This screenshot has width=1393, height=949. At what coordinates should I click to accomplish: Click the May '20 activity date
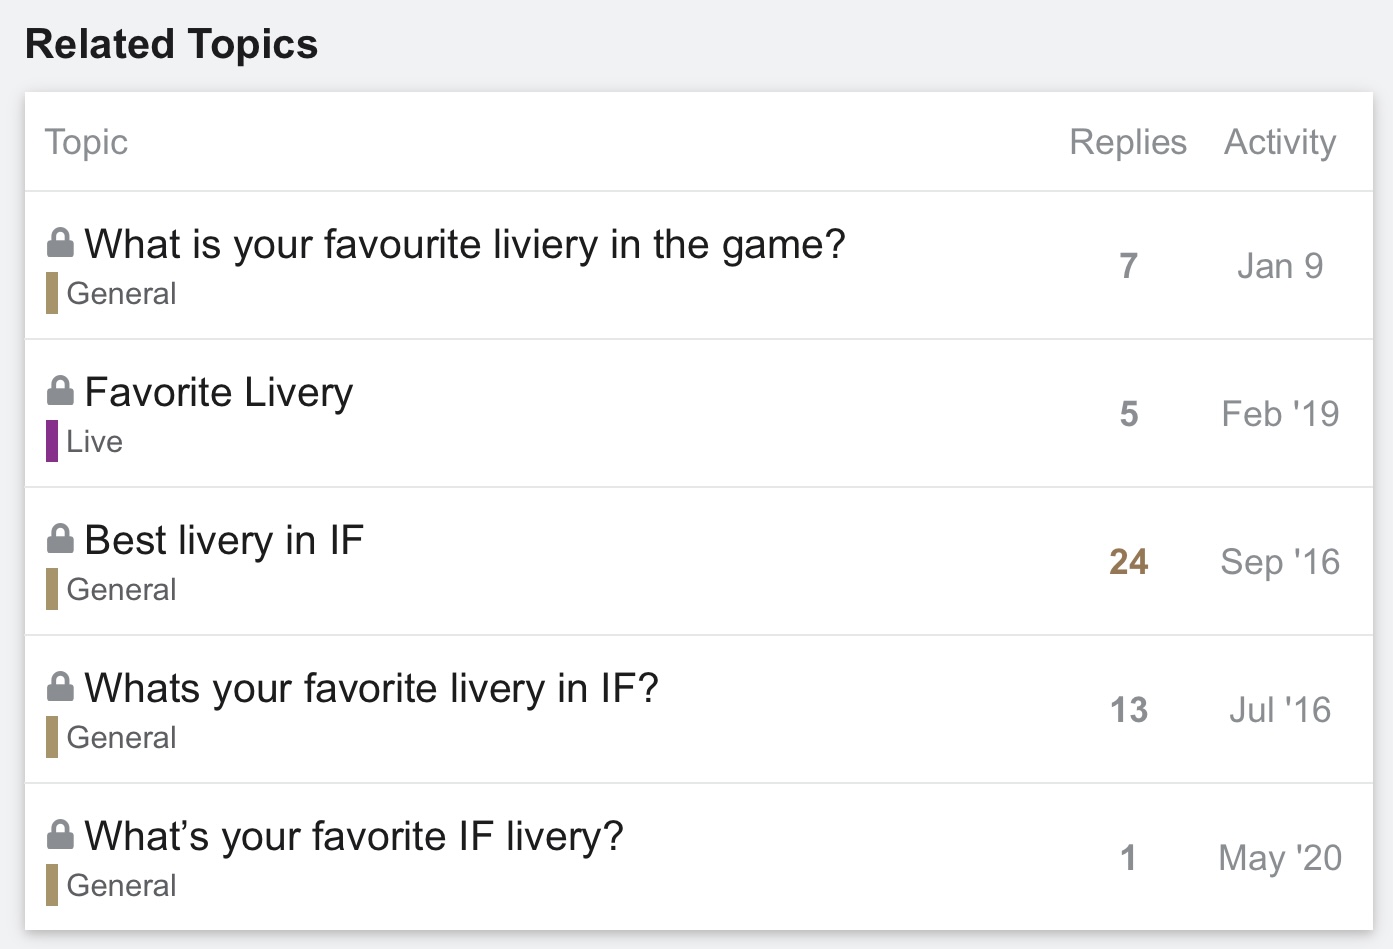(x=1280, y=858)
